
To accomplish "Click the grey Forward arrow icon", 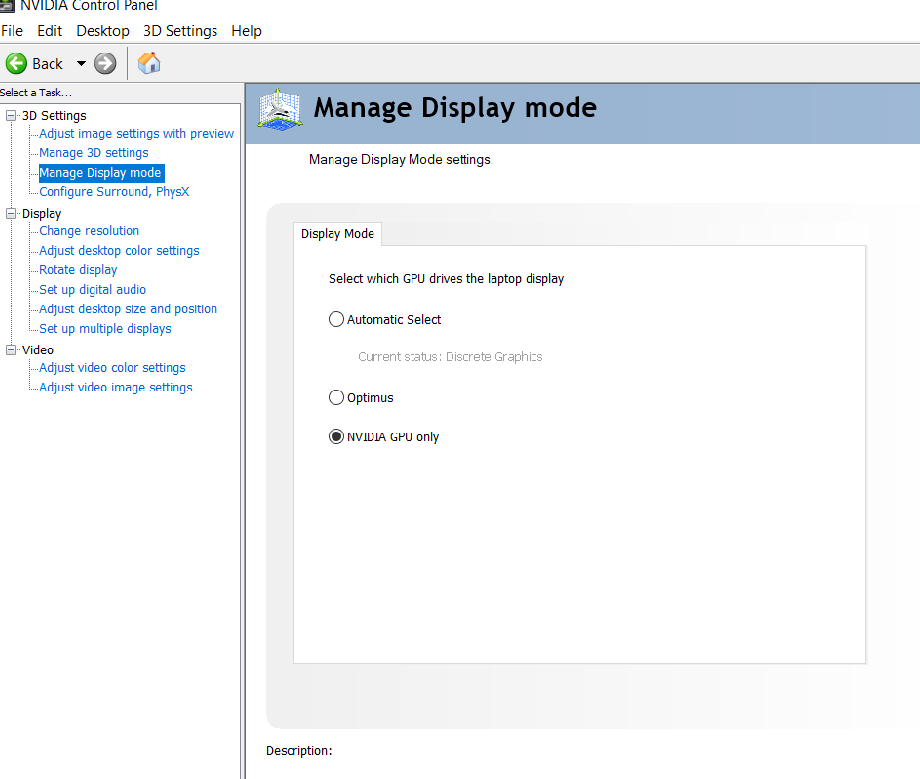I will [105, 63].
